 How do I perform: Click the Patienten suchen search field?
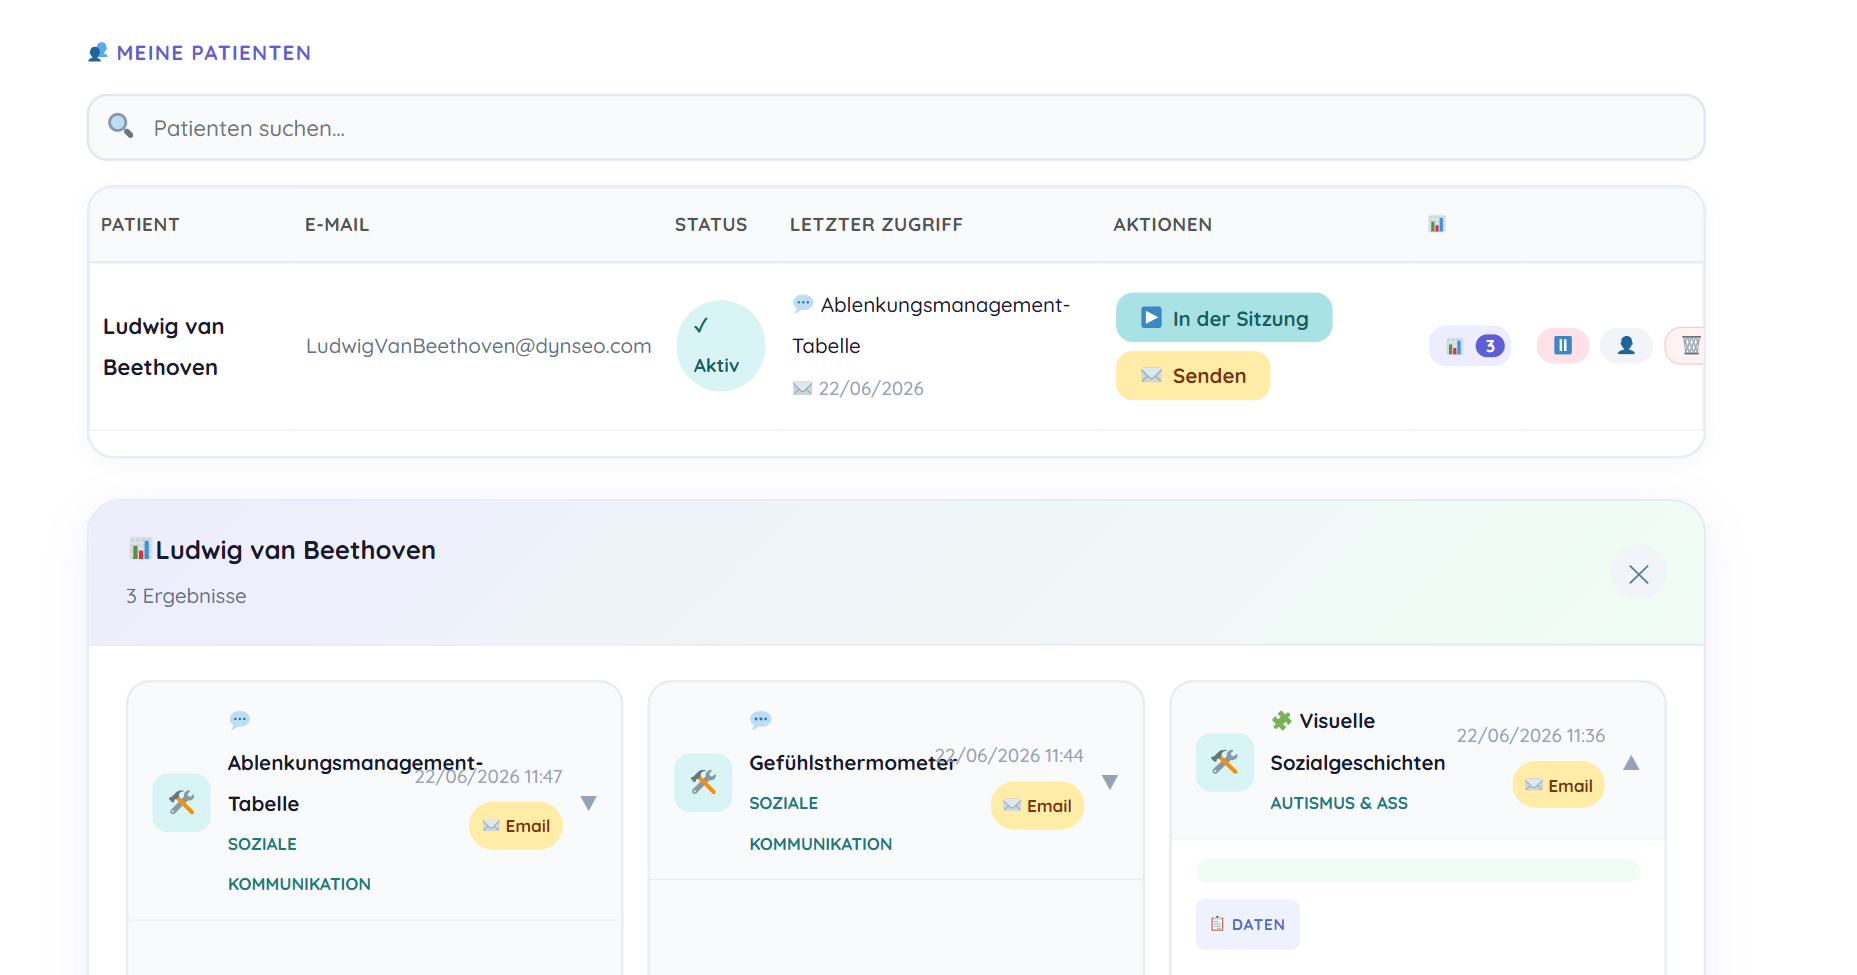click(x=896, y=128)
